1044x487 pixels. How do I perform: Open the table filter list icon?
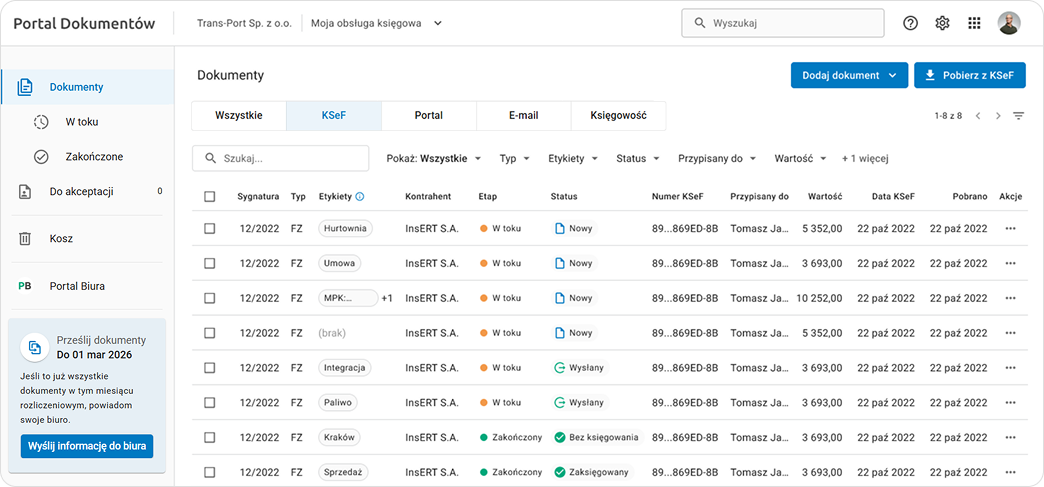[1018, 116]
